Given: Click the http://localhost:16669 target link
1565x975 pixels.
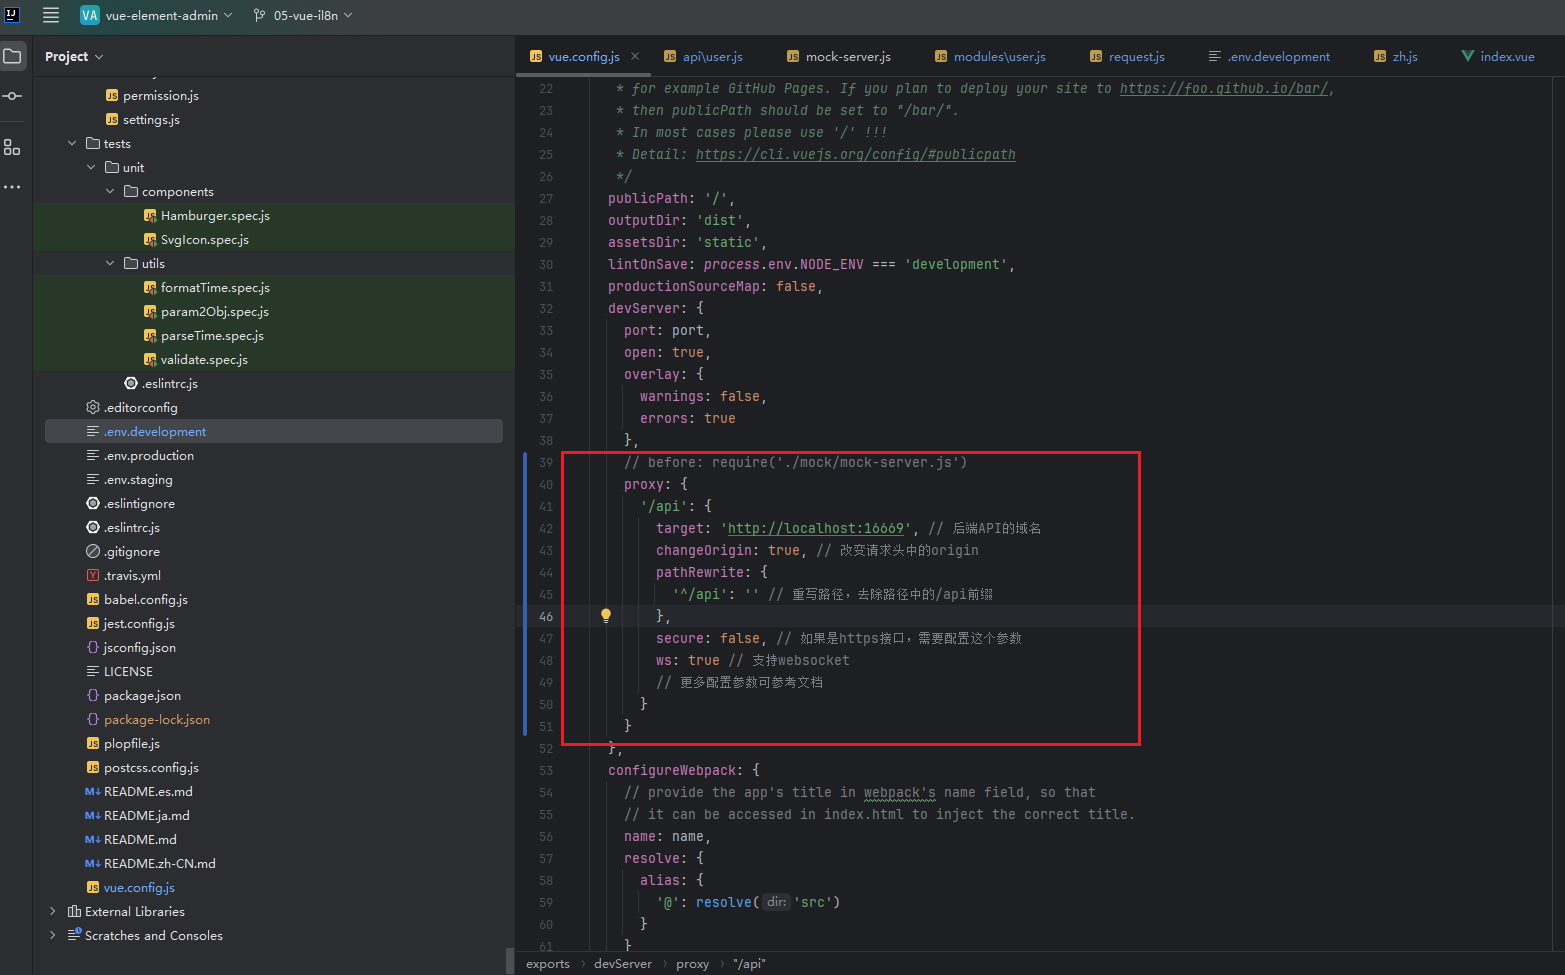Looking at the screenshot, I should pyautogui.click(x=815, y=528).
